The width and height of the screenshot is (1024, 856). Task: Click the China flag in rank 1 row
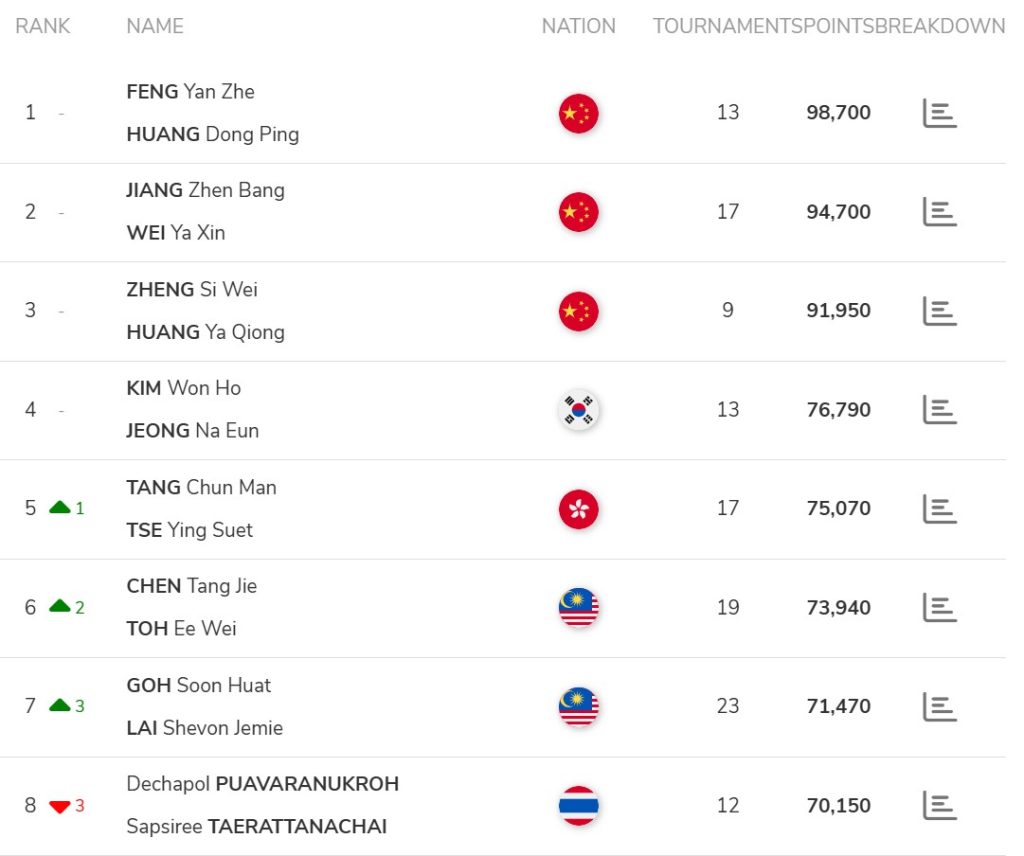(x=579, y=114)
